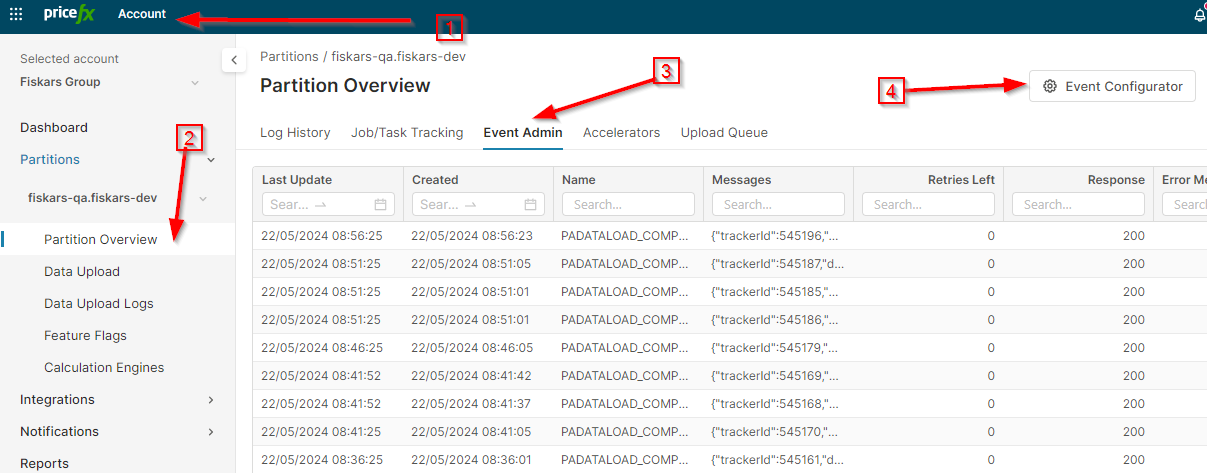The width and height of the screenshot is (1207, 473).
Task: Click the Event Configurator button
Action: point(1112,86)
